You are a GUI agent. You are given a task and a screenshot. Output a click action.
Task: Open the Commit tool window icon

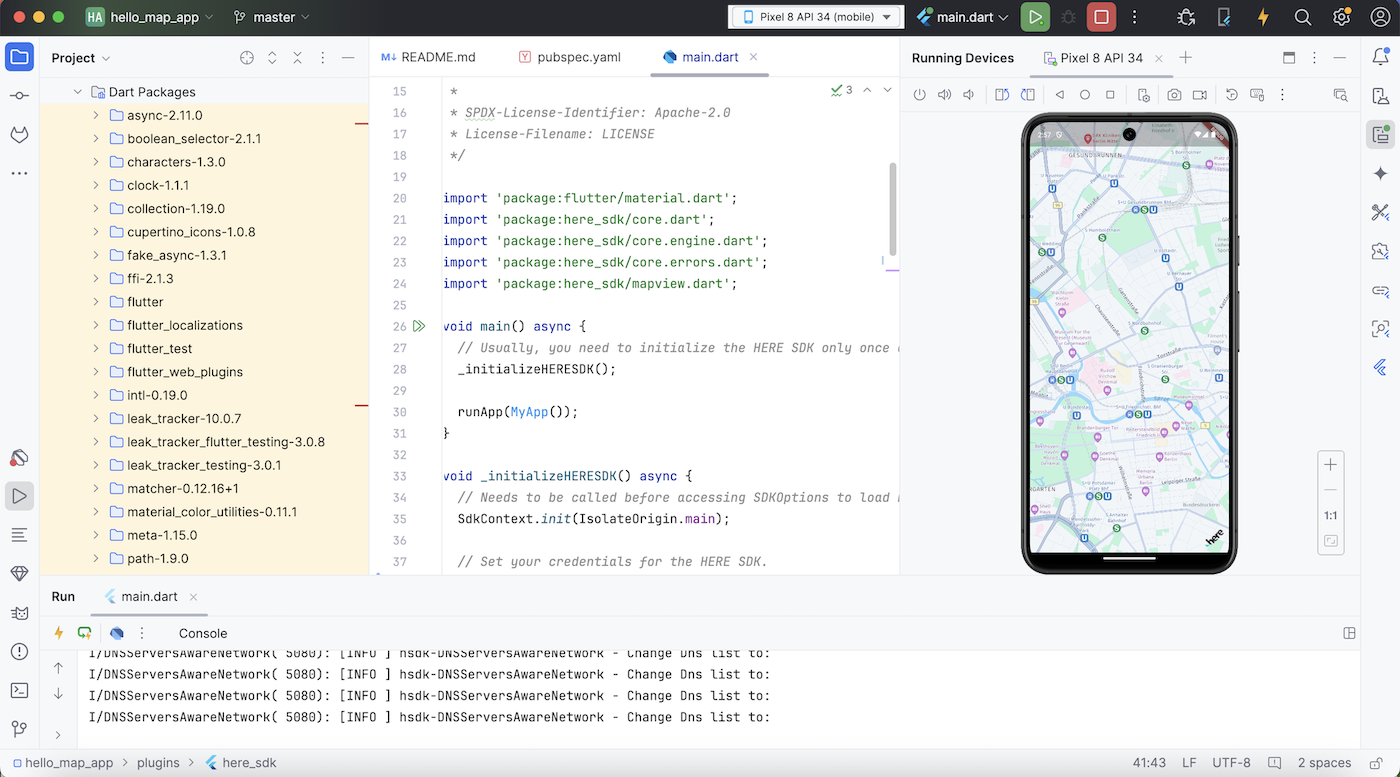pyautogui.click(x=19, y=96)
